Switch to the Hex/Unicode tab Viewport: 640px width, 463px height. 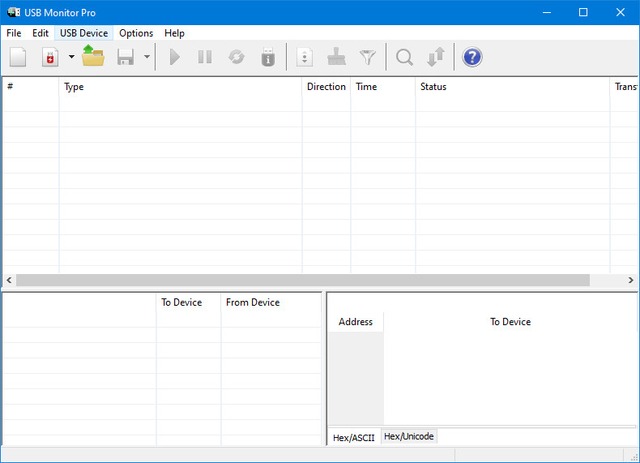pos(409,437)
